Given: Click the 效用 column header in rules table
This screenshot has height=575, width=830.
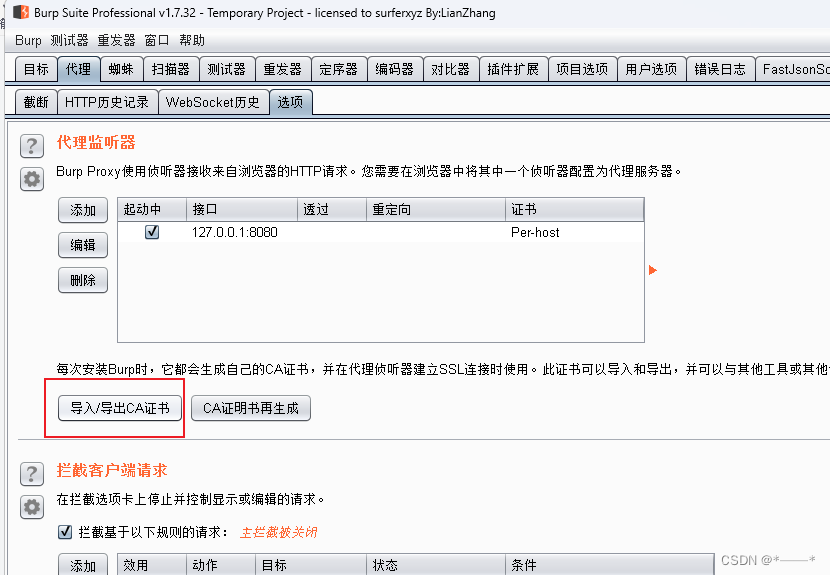Looking at the screenshot, I should pyautogui.click(x=152, y=565).
